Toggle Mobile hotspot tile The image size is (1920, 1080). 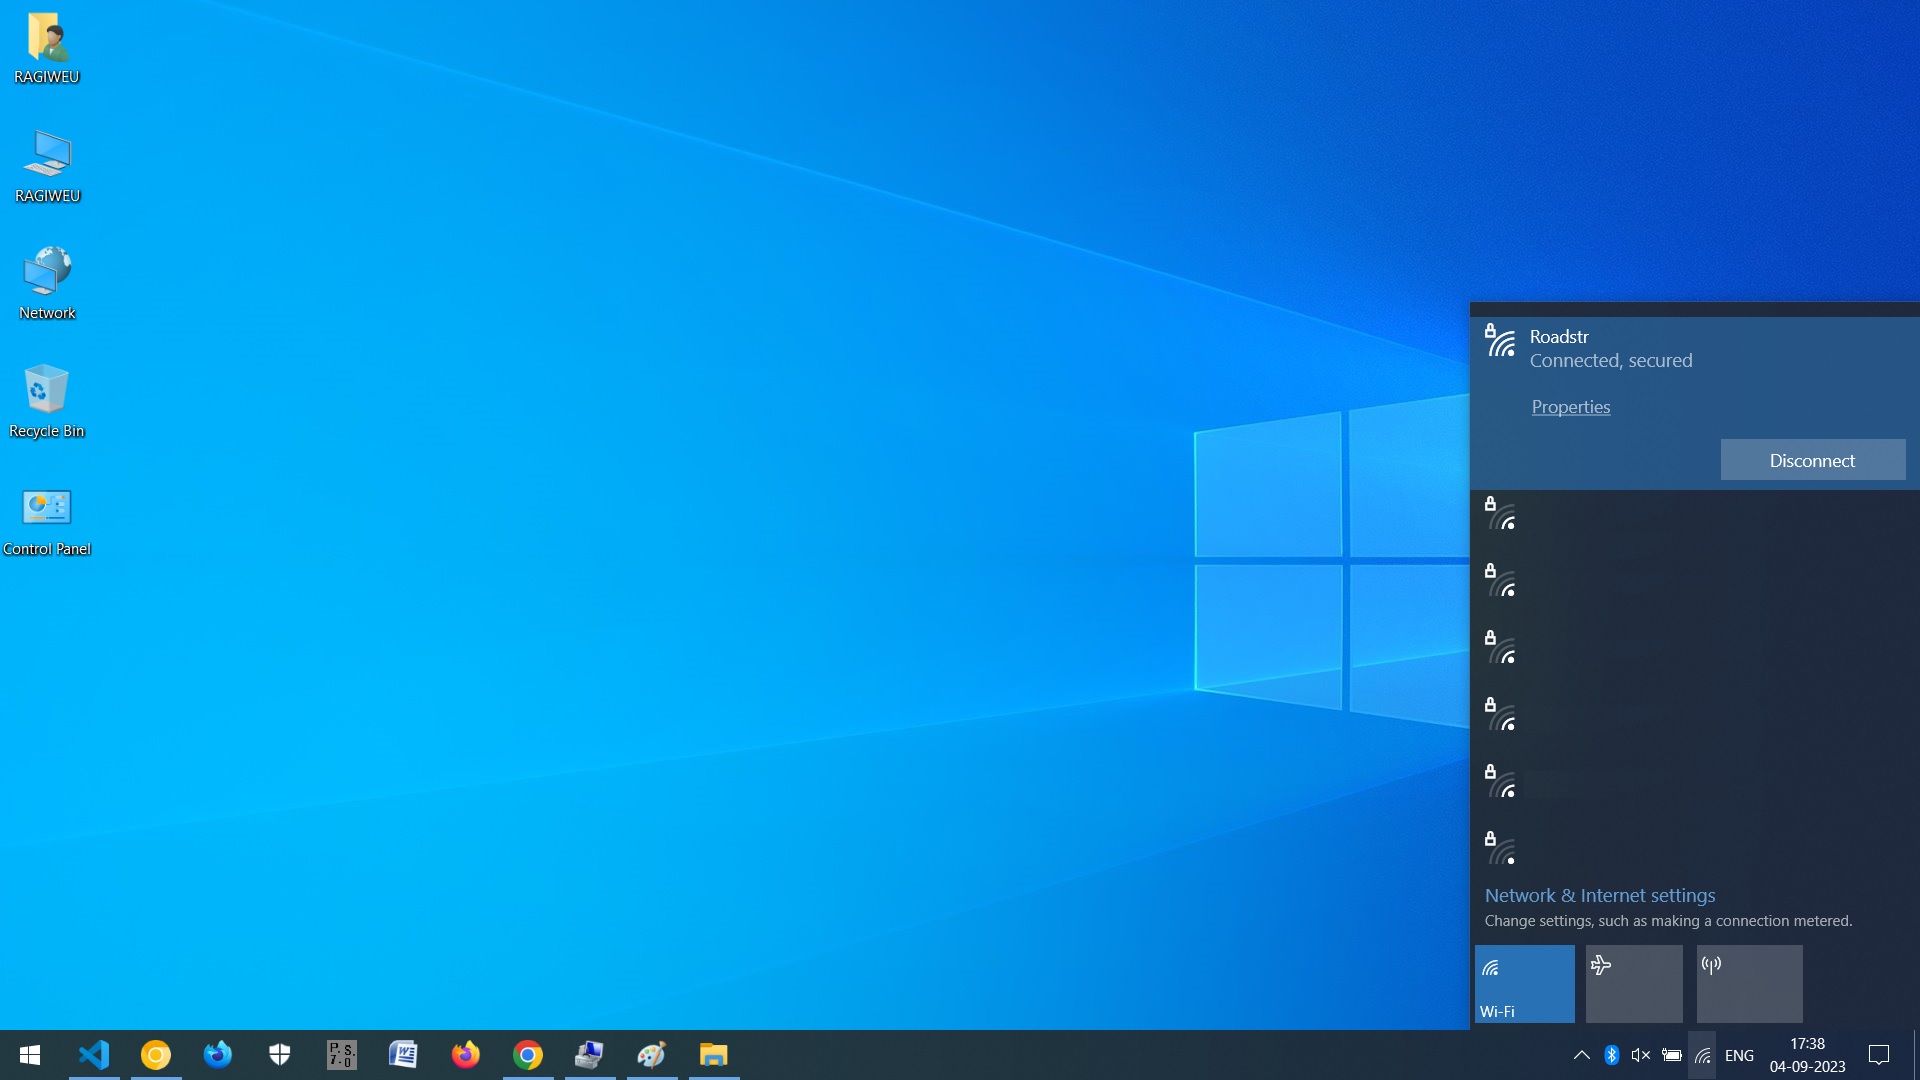[1749, 984]
